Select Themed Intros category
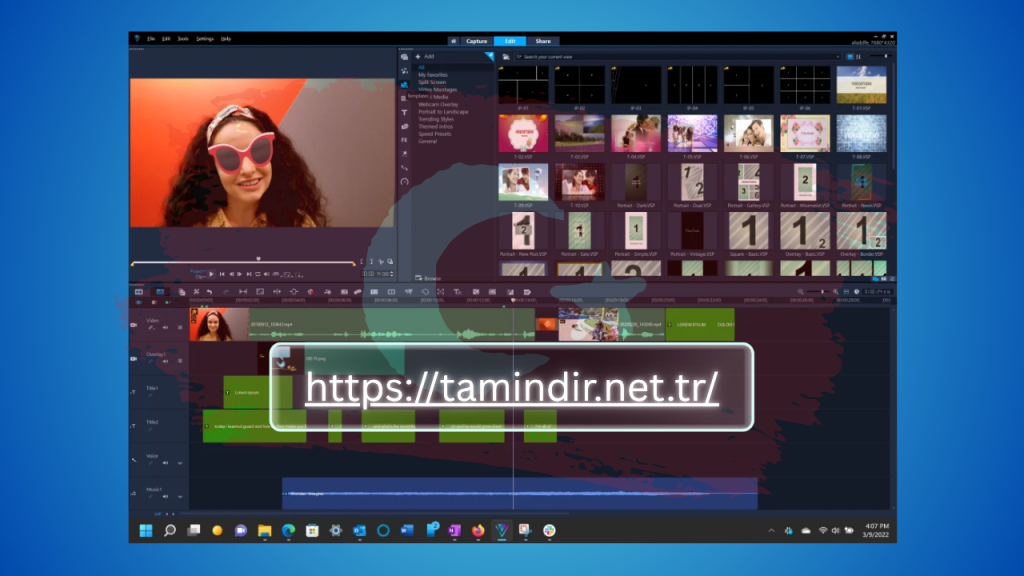This screenshot has height=576, width=1024. [x=435, y=126]
